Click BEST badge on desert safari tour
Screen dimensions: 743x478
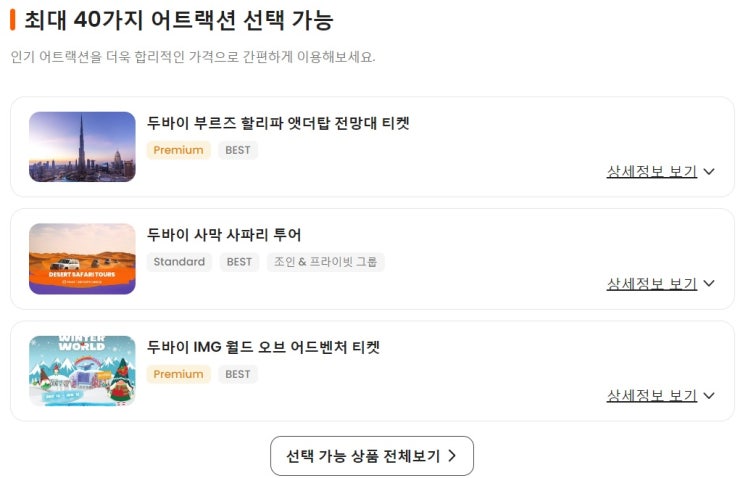click(239, 262)
